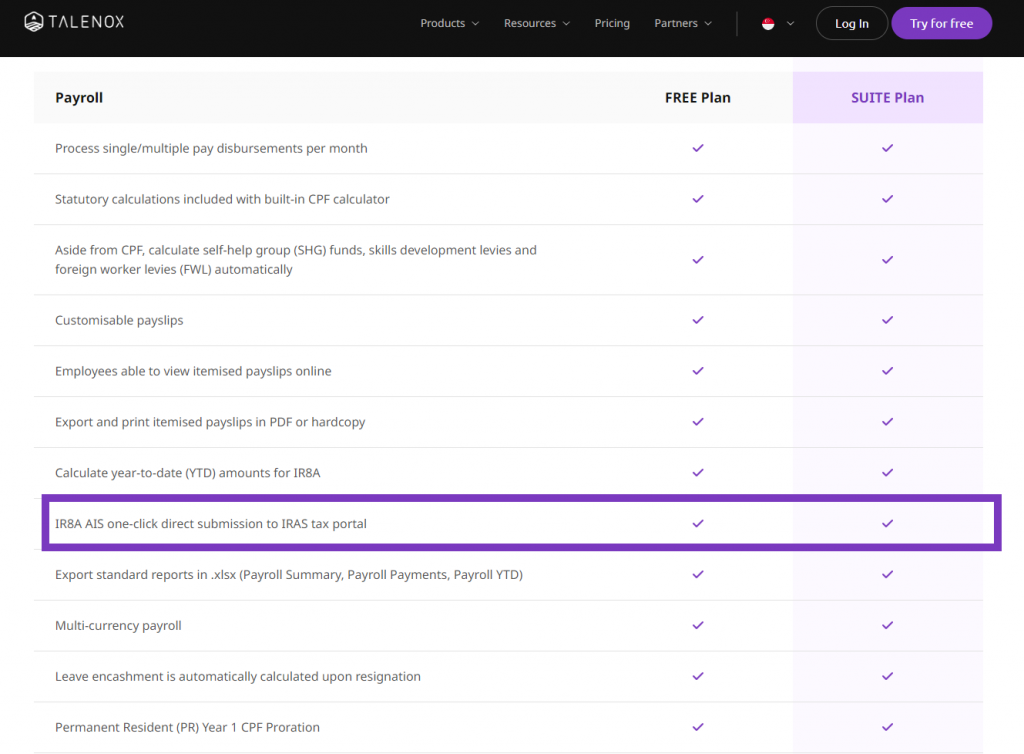
Task: Click FREE Plan checkmark for built-in CPF calculator
Action: (698, 199)
